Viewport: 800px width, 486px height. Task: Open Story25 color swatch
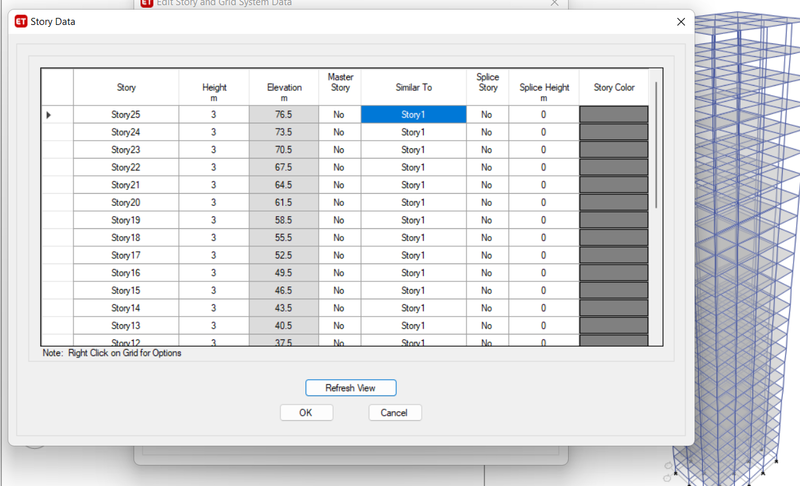tap(614, 115)
